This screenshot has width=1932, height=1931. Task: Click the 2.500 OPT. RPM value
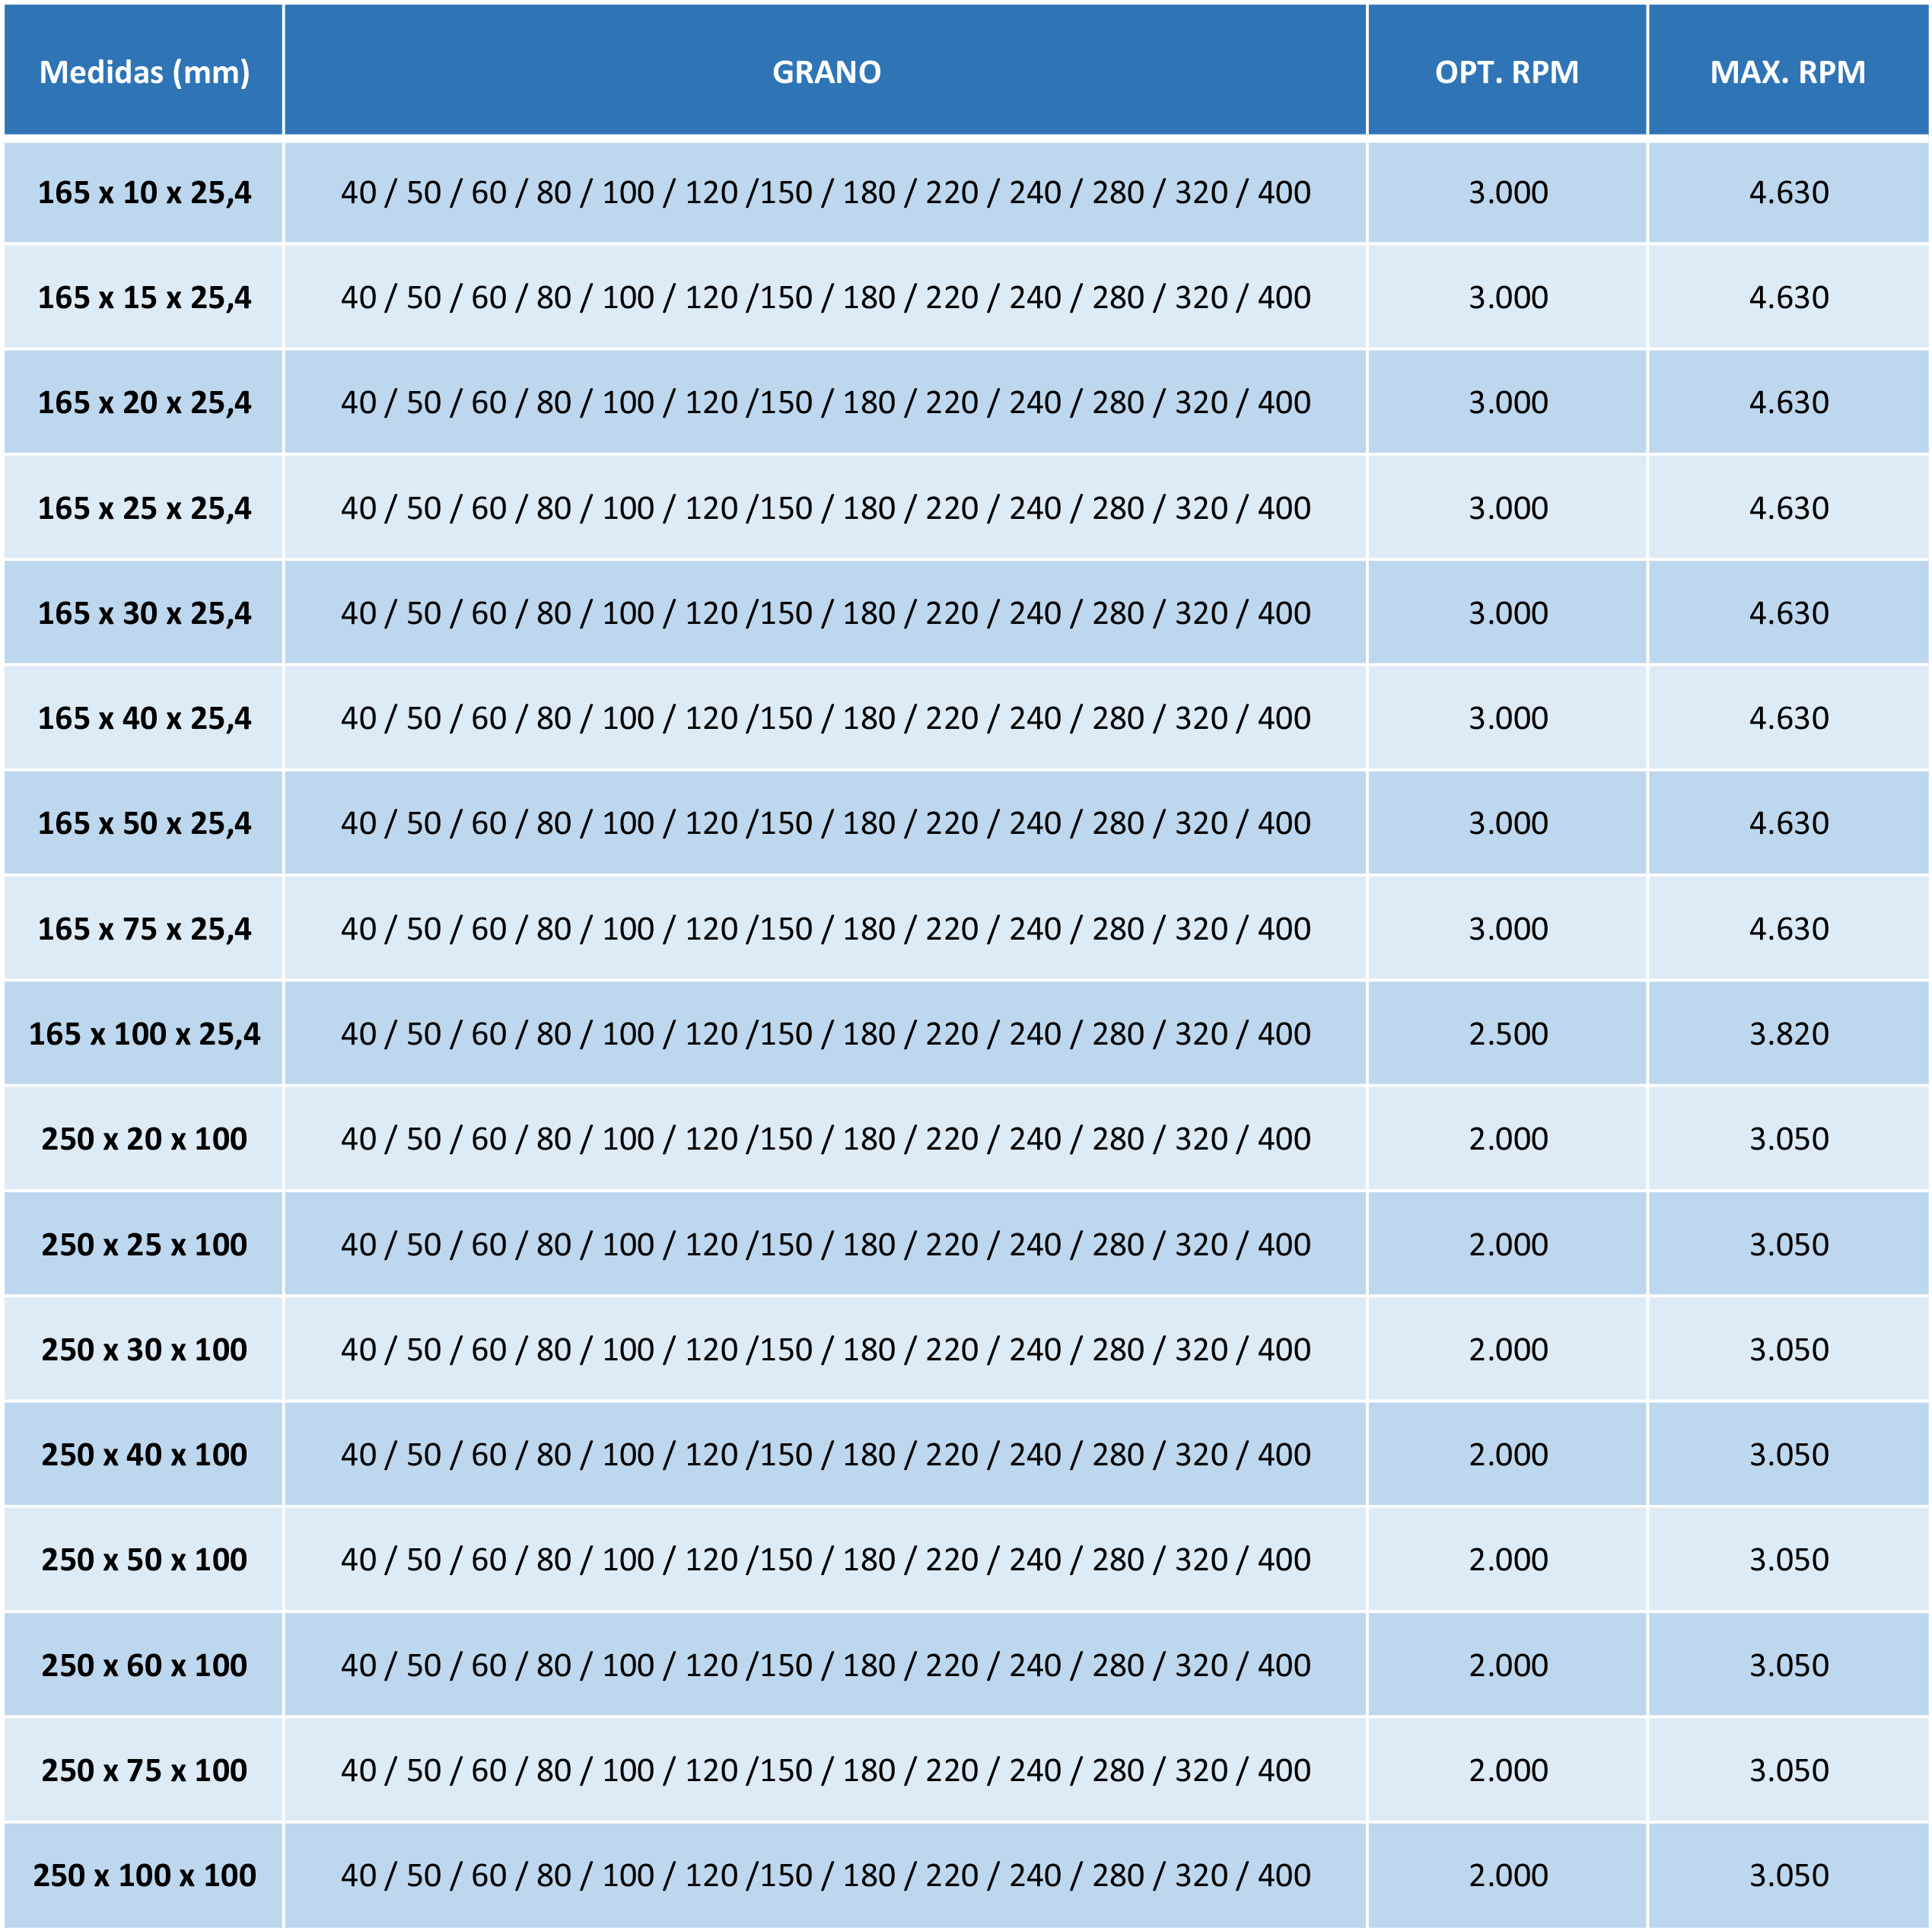[x=1508, y=1034]
